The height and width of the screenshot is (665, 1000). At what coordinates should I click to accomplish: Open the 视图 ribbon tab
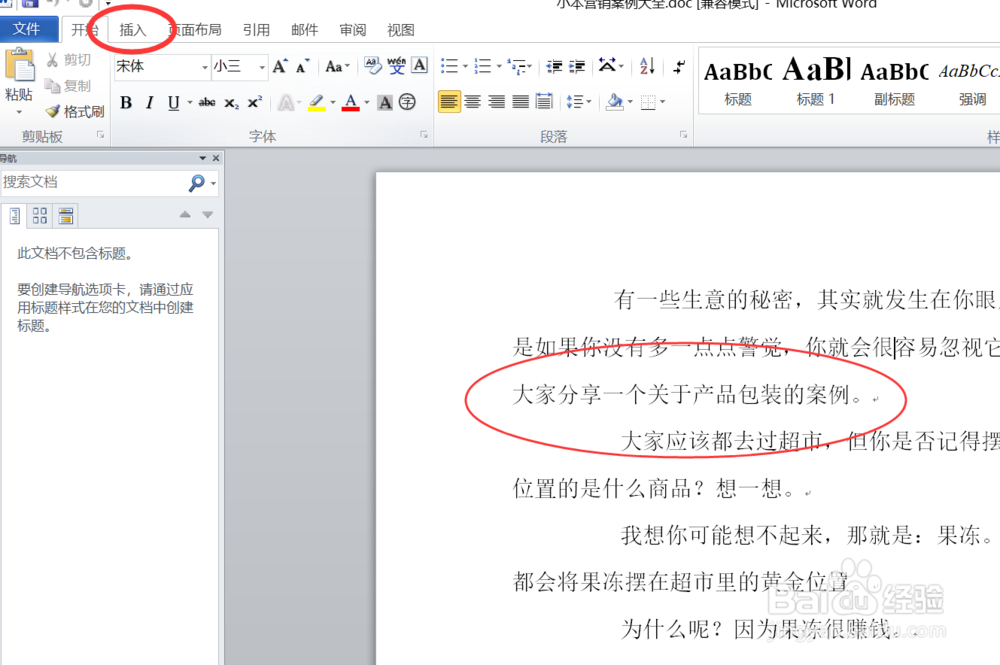click(401, 30)
